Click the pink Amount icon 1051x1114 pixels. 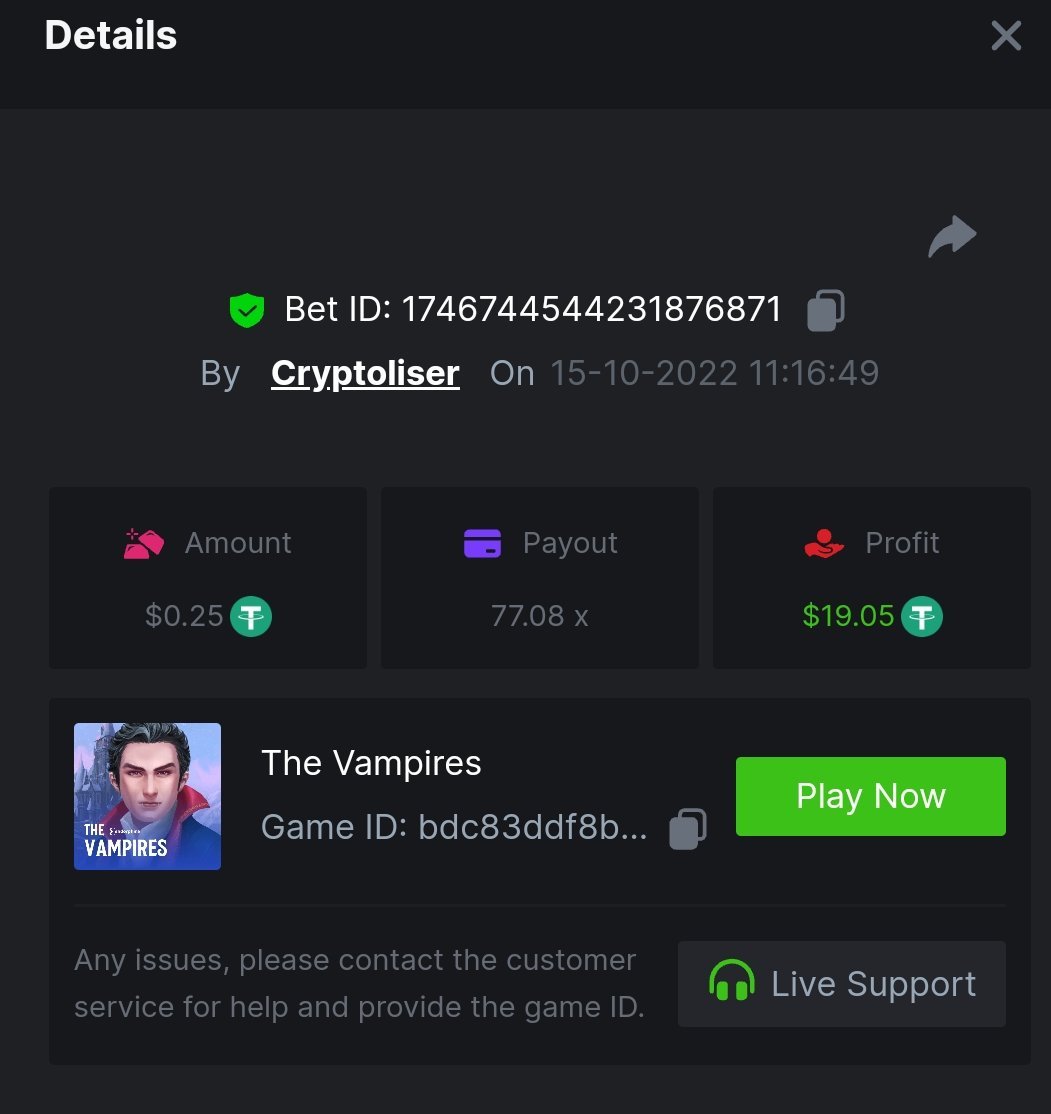tap(143, 543)
